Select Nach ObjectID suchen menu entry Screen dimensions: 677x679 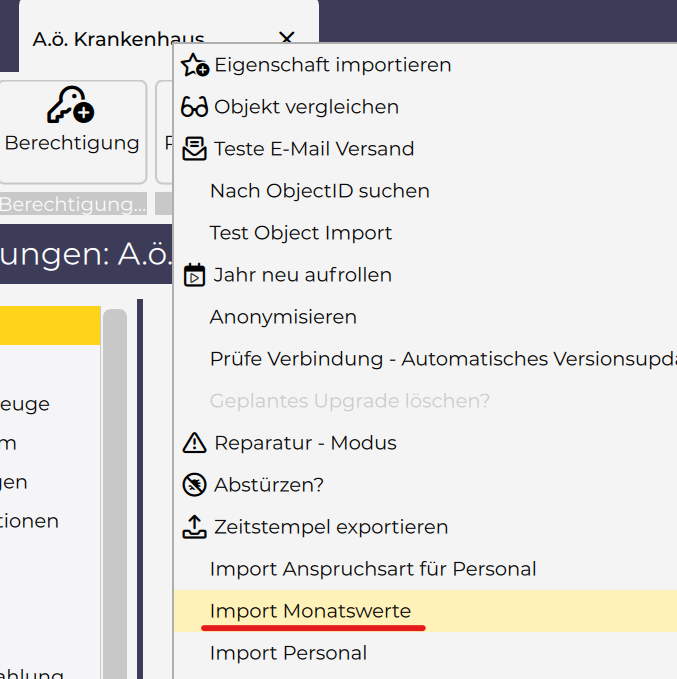[x=319, y=191]
